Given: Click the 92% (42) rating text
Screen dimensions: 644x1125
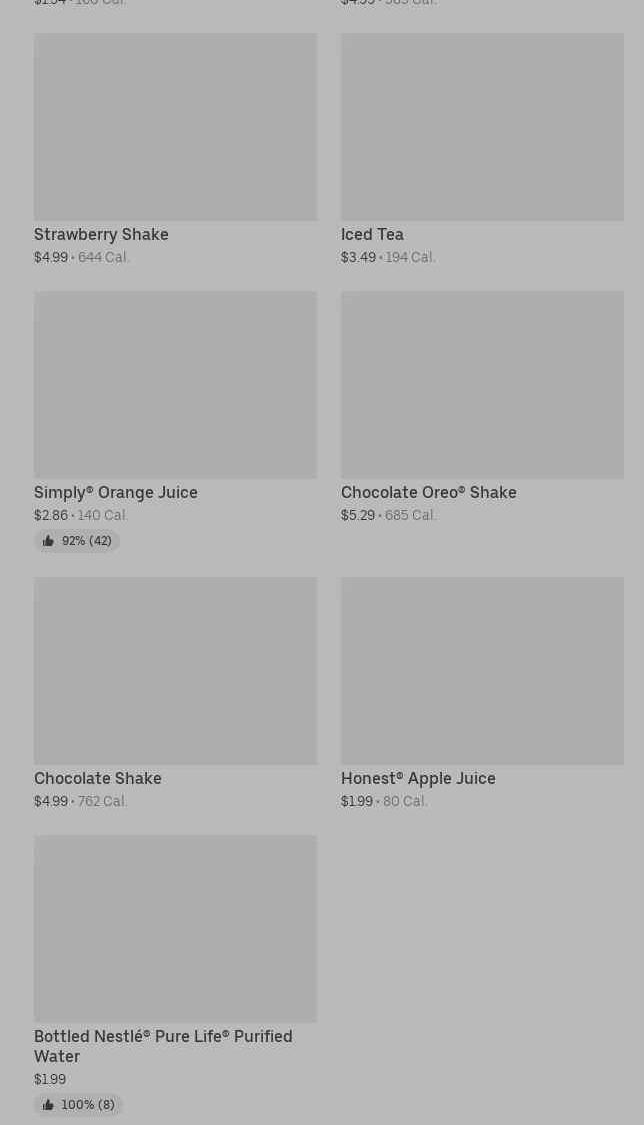Looking at the screenshot, I should pos(86,541).
